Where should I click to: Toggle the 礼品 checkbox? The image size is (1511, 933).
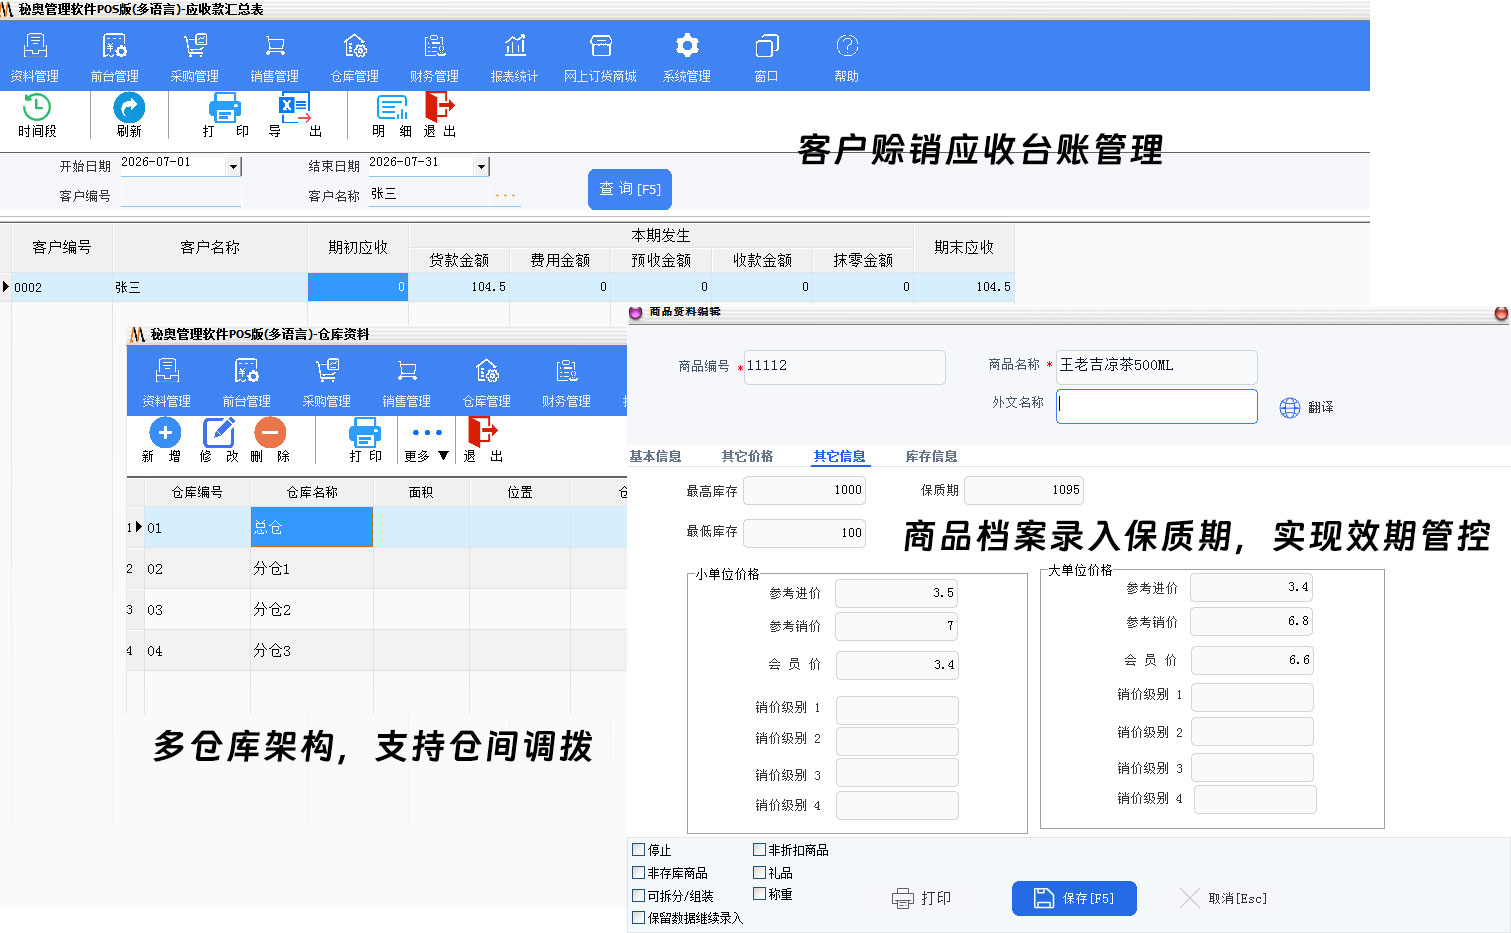coord(759,872)
